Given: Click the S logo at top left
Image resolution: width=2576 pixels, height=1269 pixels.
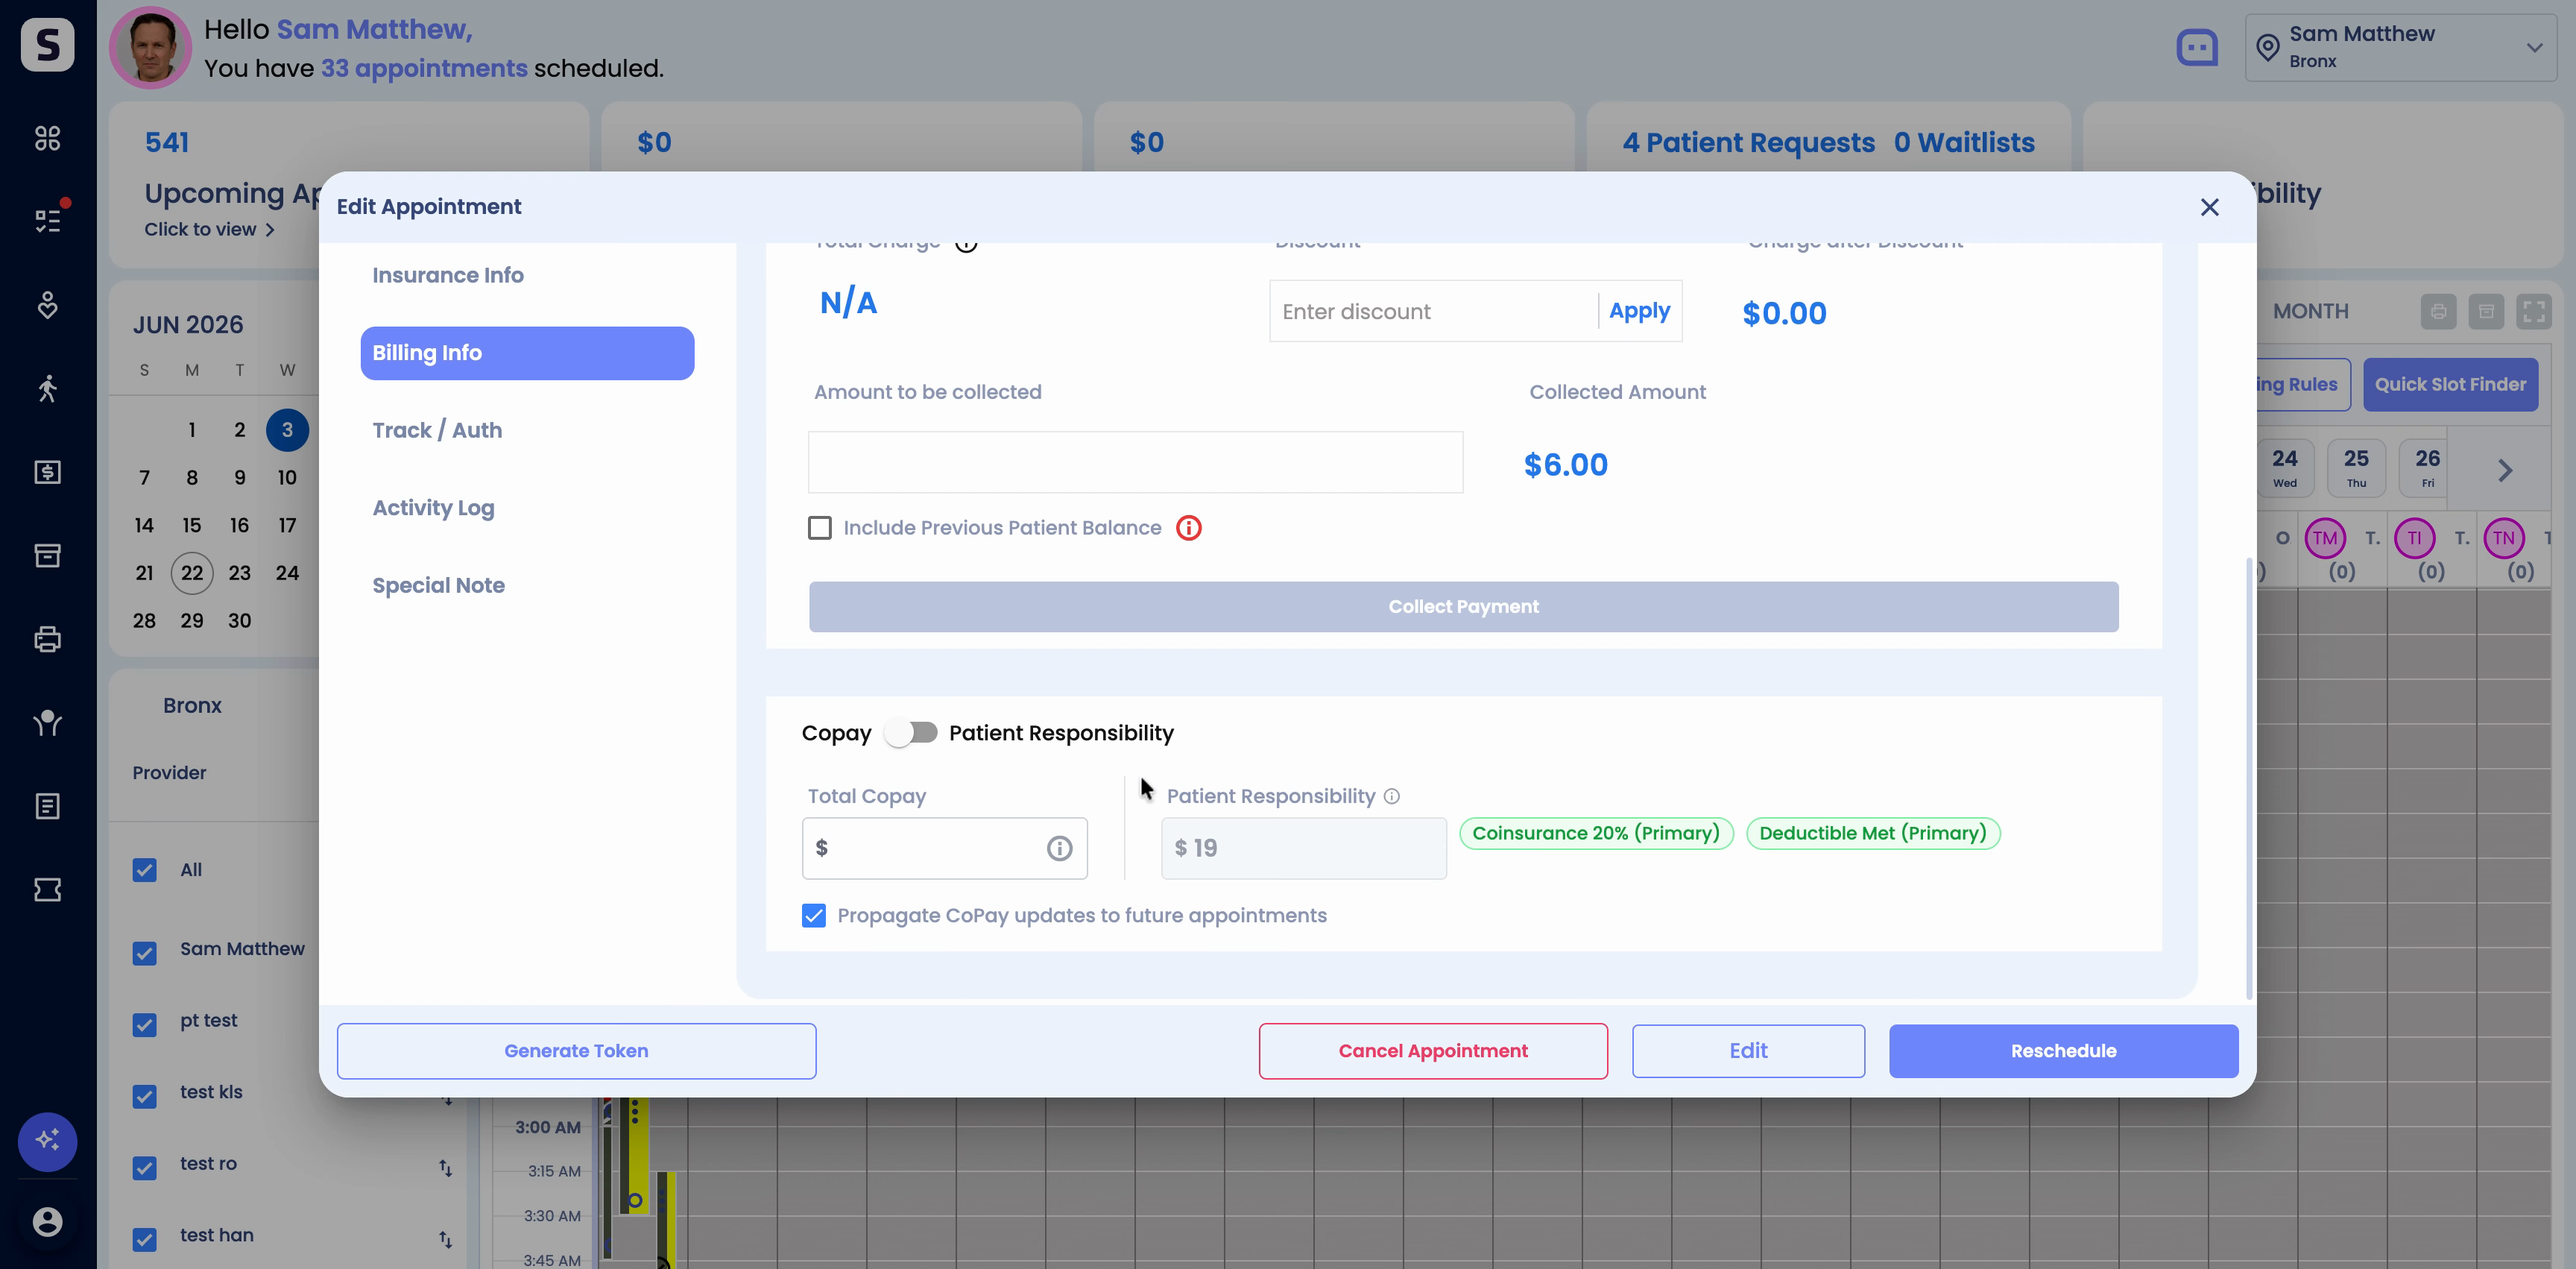Looking at the screenshot, I should [47, 45].
